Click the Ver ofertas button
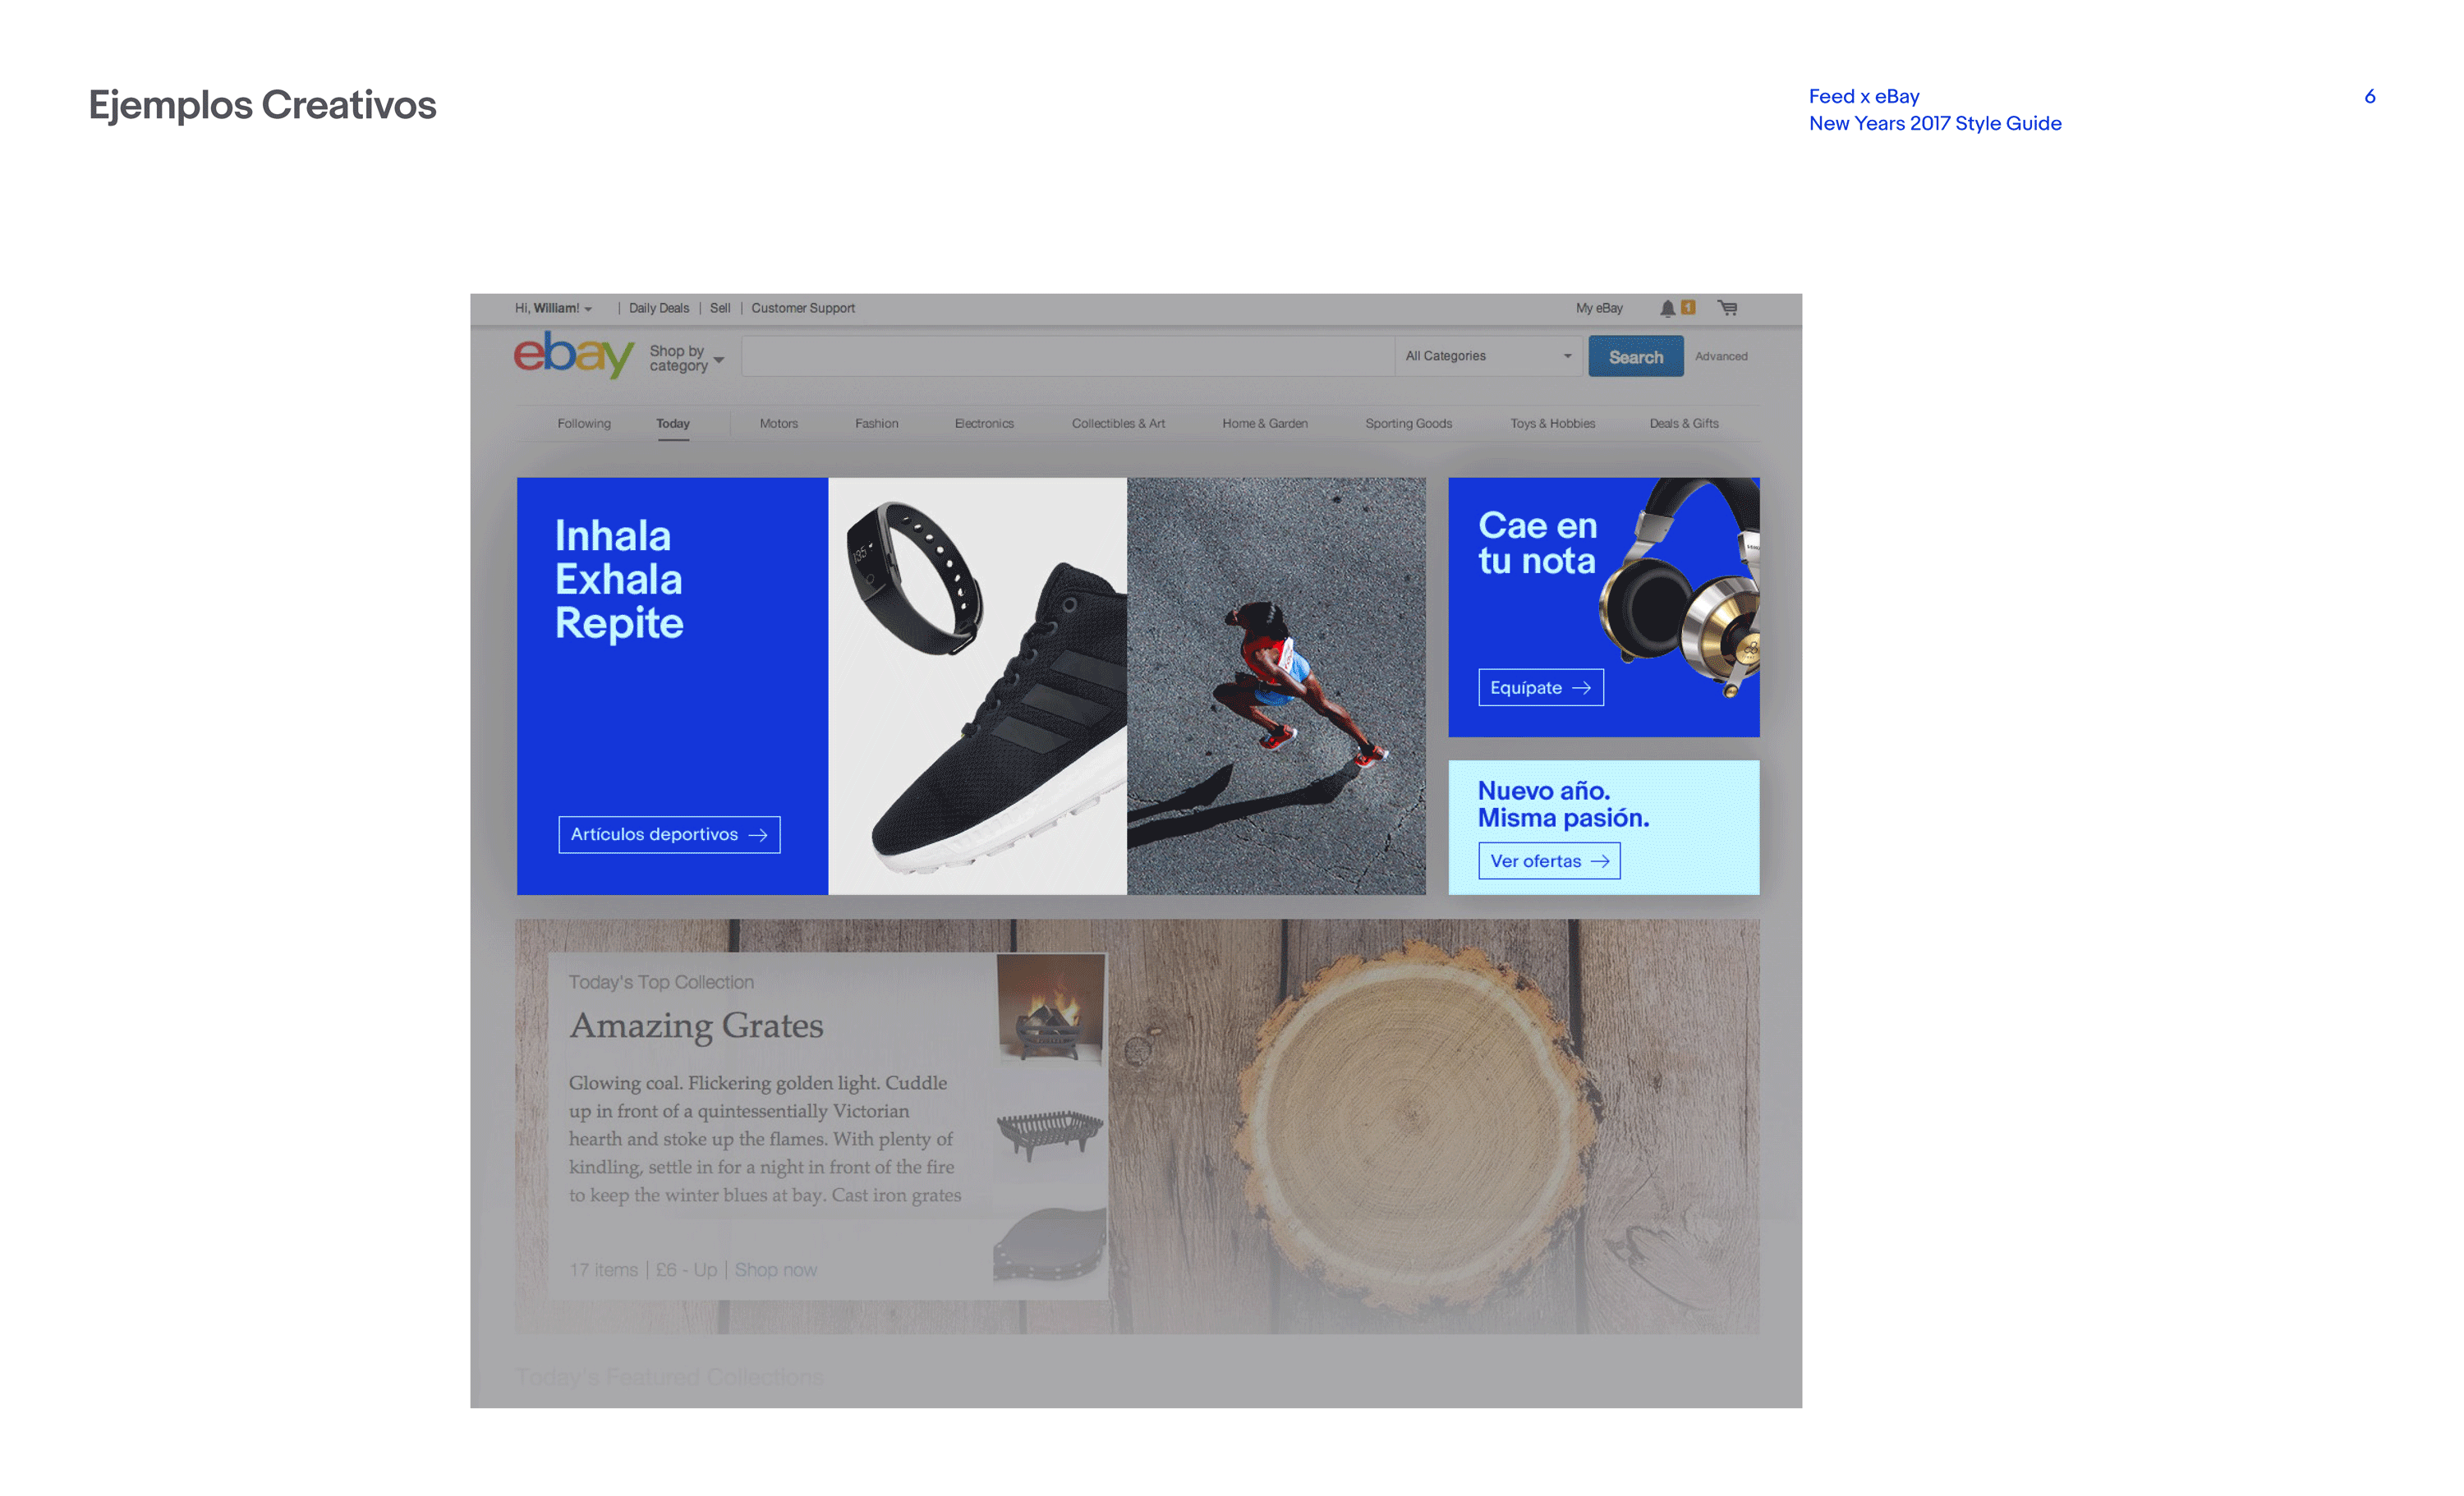Image resolution: width=2464 pixels, height=1496 pixels. 1549,861
